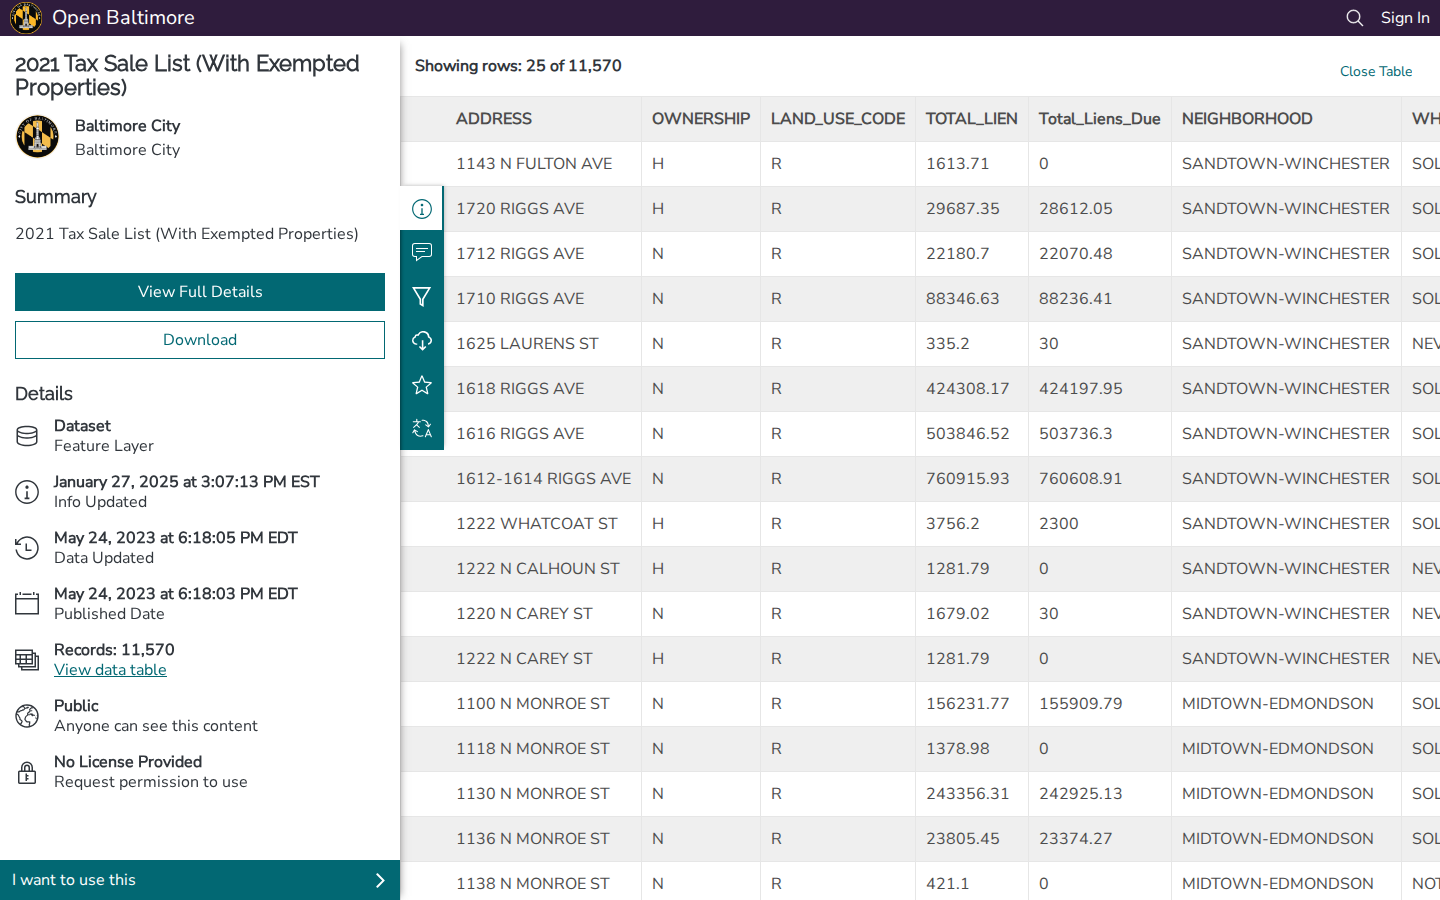
Task: Click Close Table link
Action: (x=1376, y=71)
